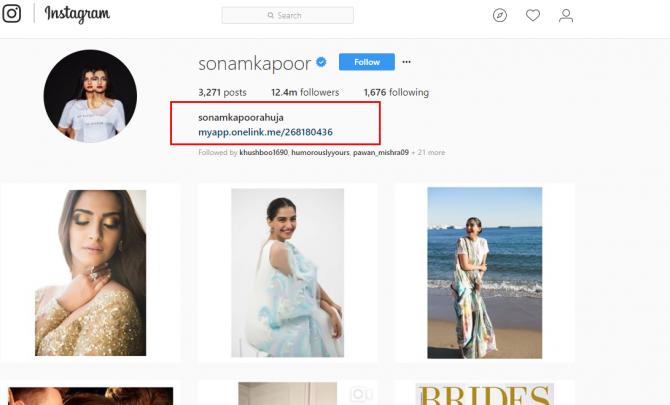Open the 12.4m followers list
This screenshot has height=405, width=670.
pos(305,92)
